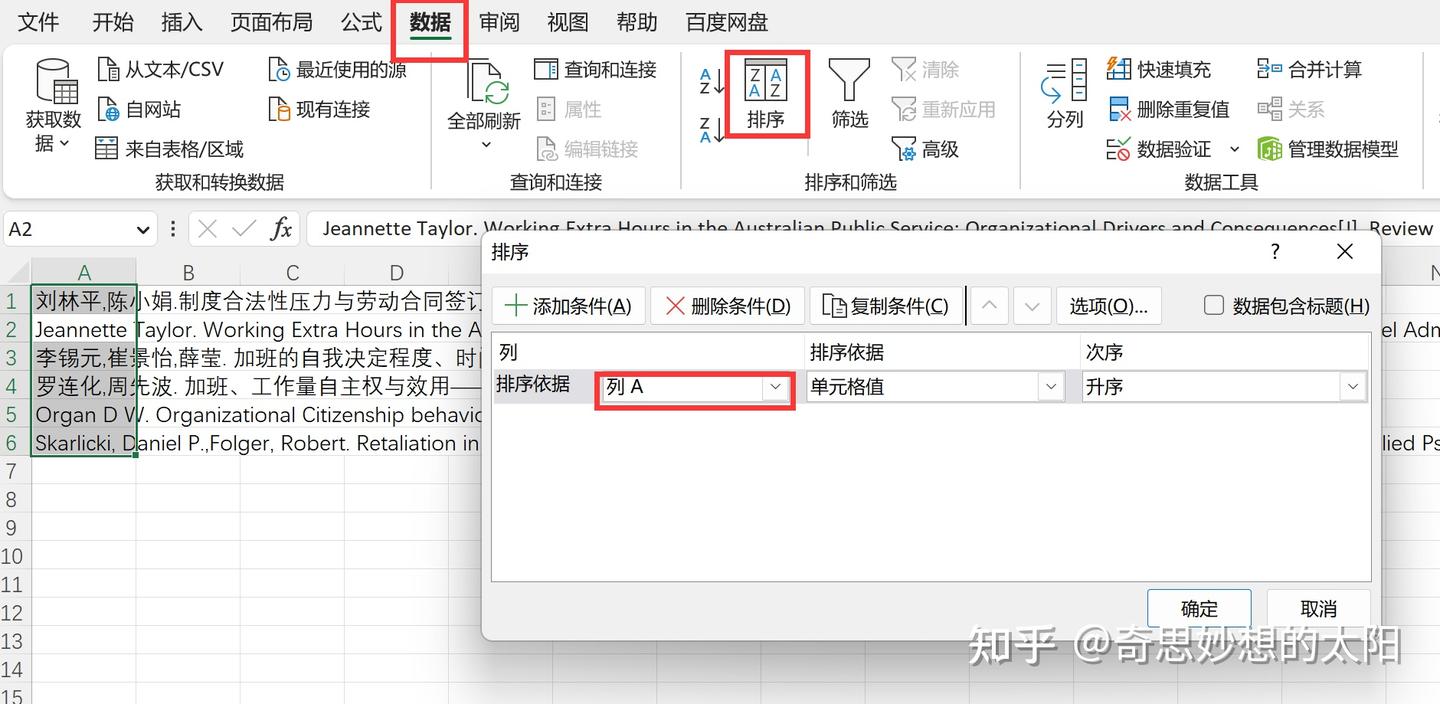Open the 单元格值 sort-on dropdown
Viewport: 1440px width, 704px height.
click(1050, 386)
